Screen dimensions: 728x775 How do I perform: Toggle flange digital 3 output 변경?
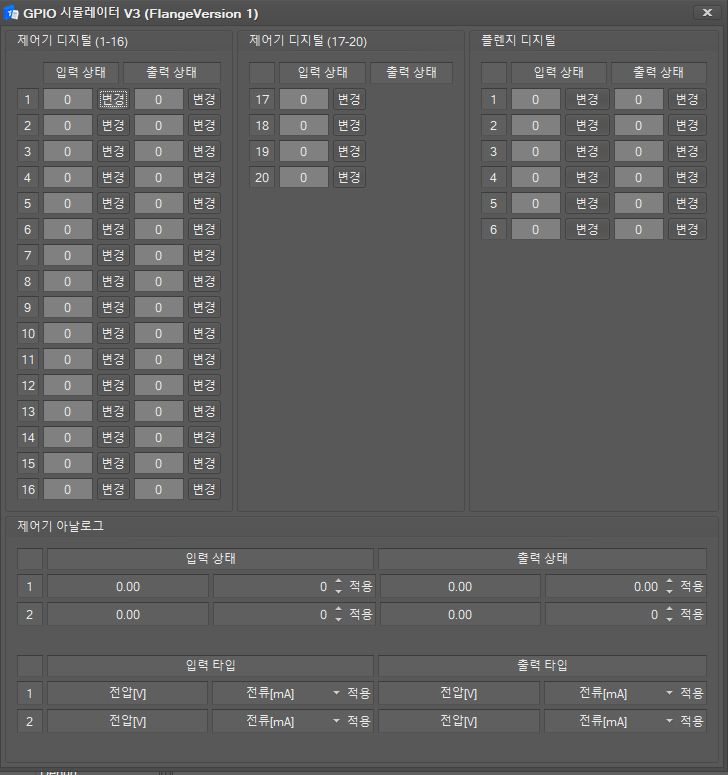click(x=687, y=151)
